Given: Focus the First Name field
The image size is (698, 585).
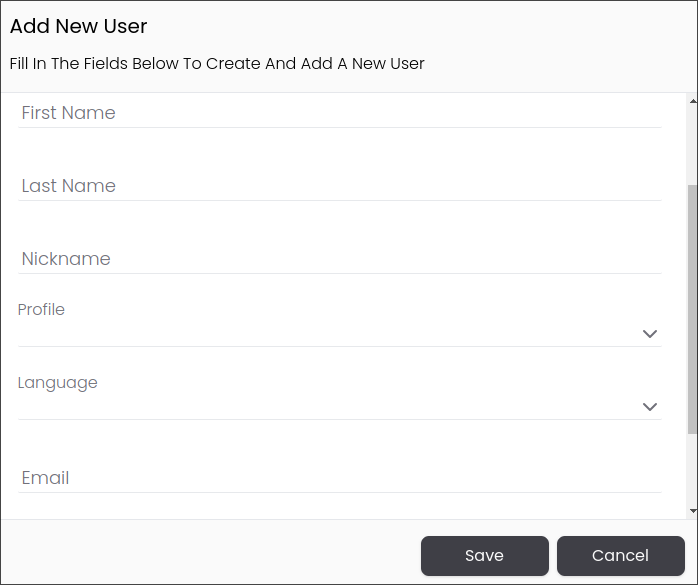Looking at the screenshot, I should [x=340, y=113].
